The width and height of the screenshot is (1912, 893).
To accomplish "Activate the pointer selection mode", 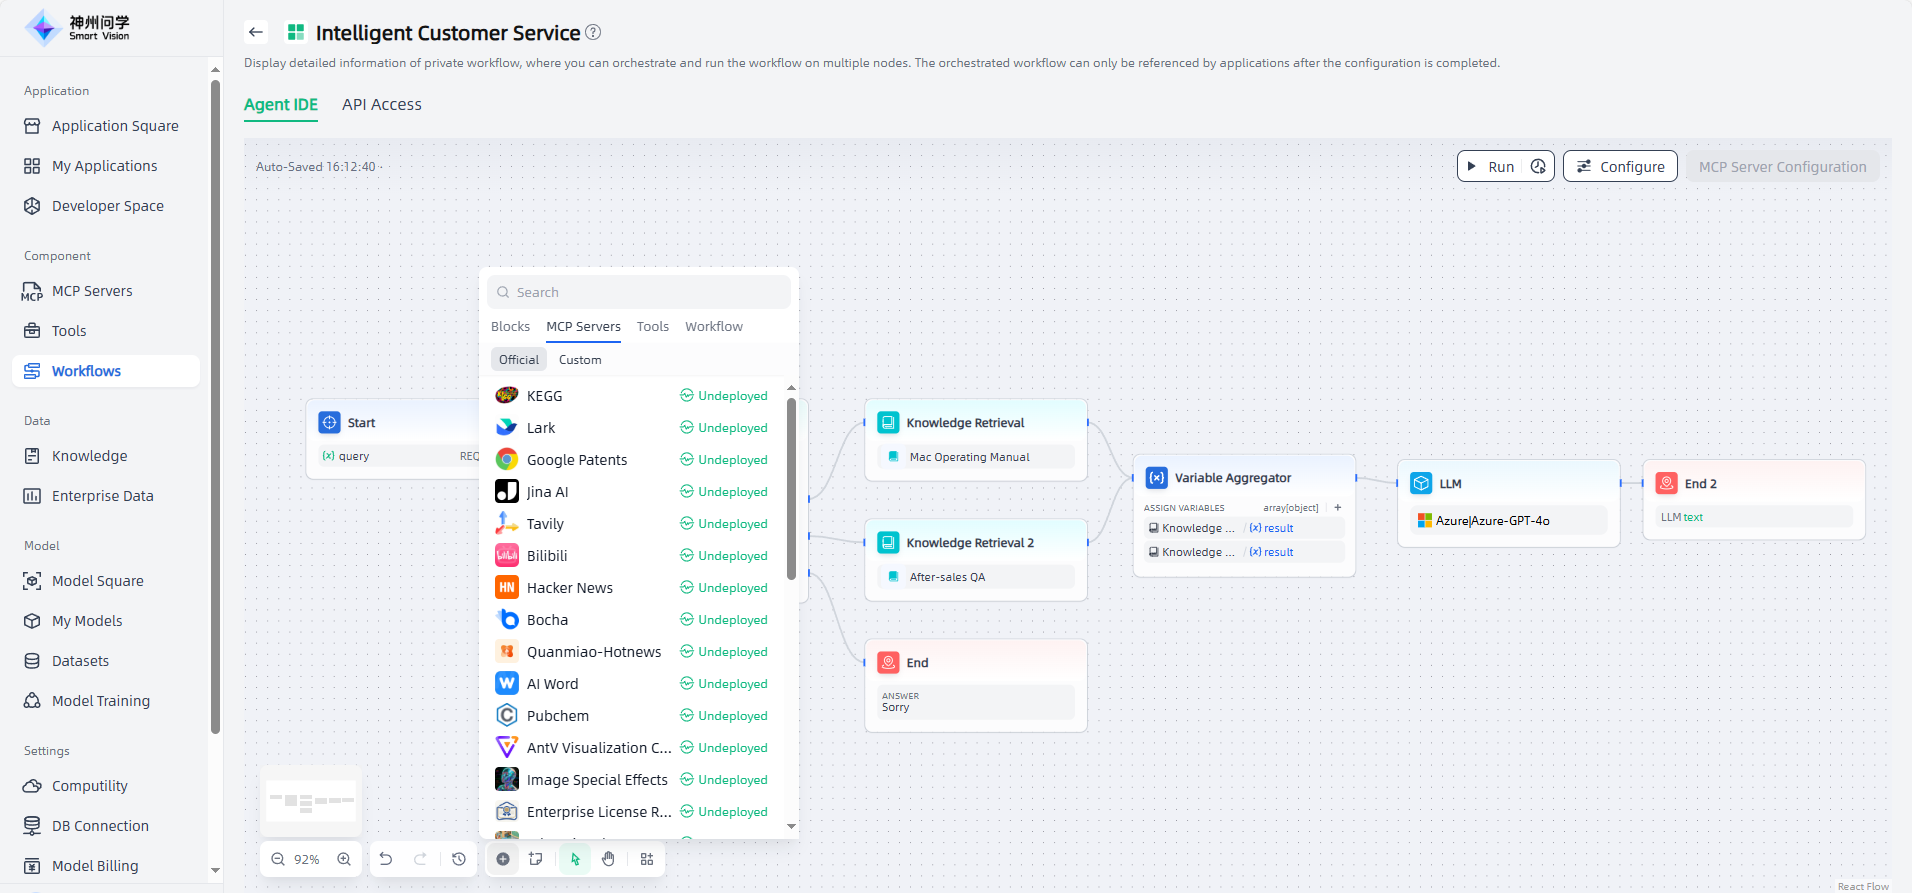I will (575, 859).
